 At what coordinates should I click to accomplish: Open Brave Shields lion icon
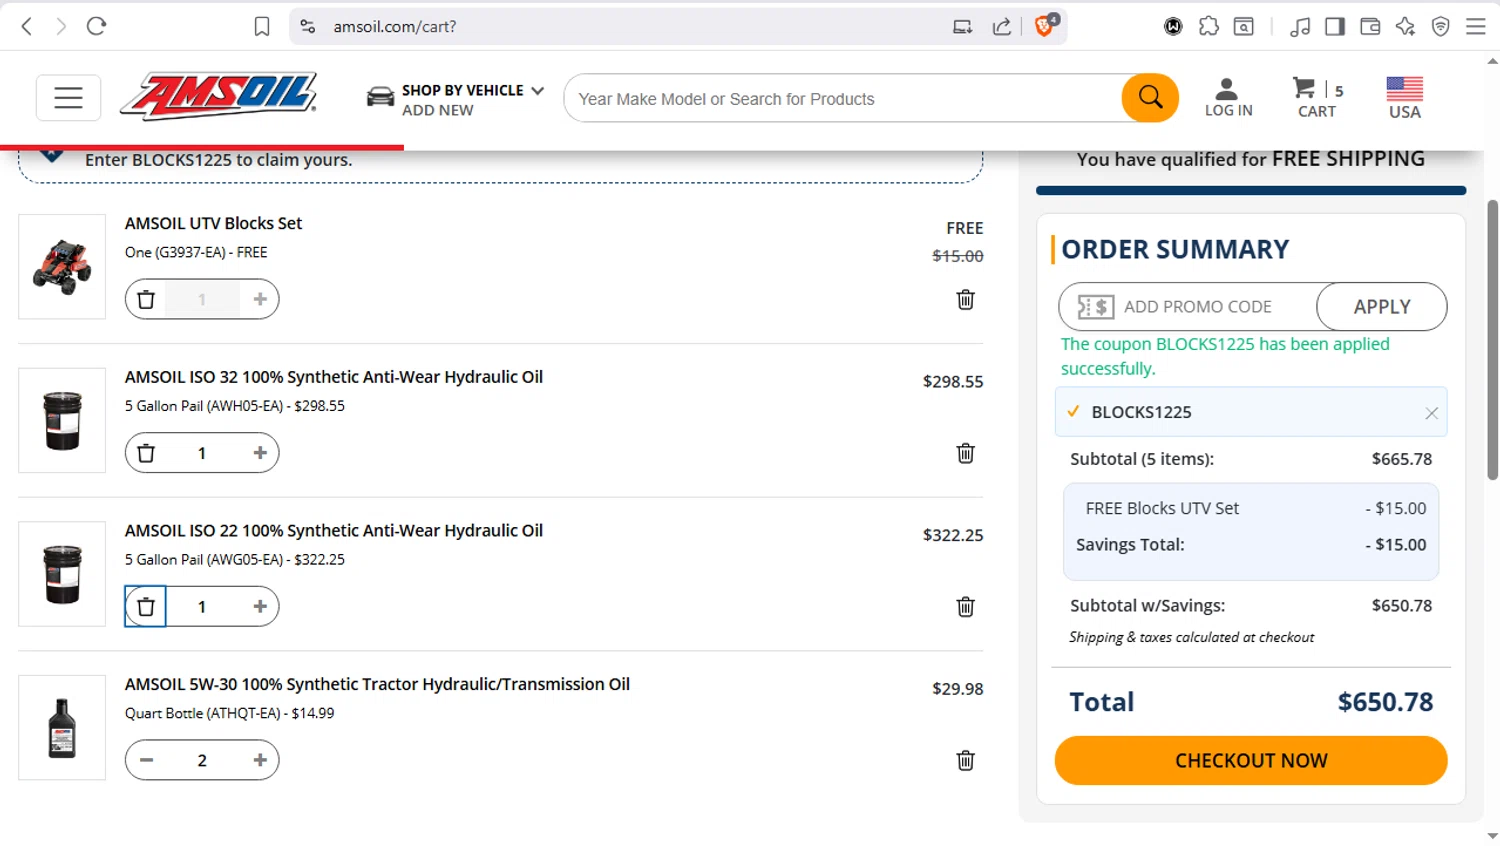[1046, 26]
